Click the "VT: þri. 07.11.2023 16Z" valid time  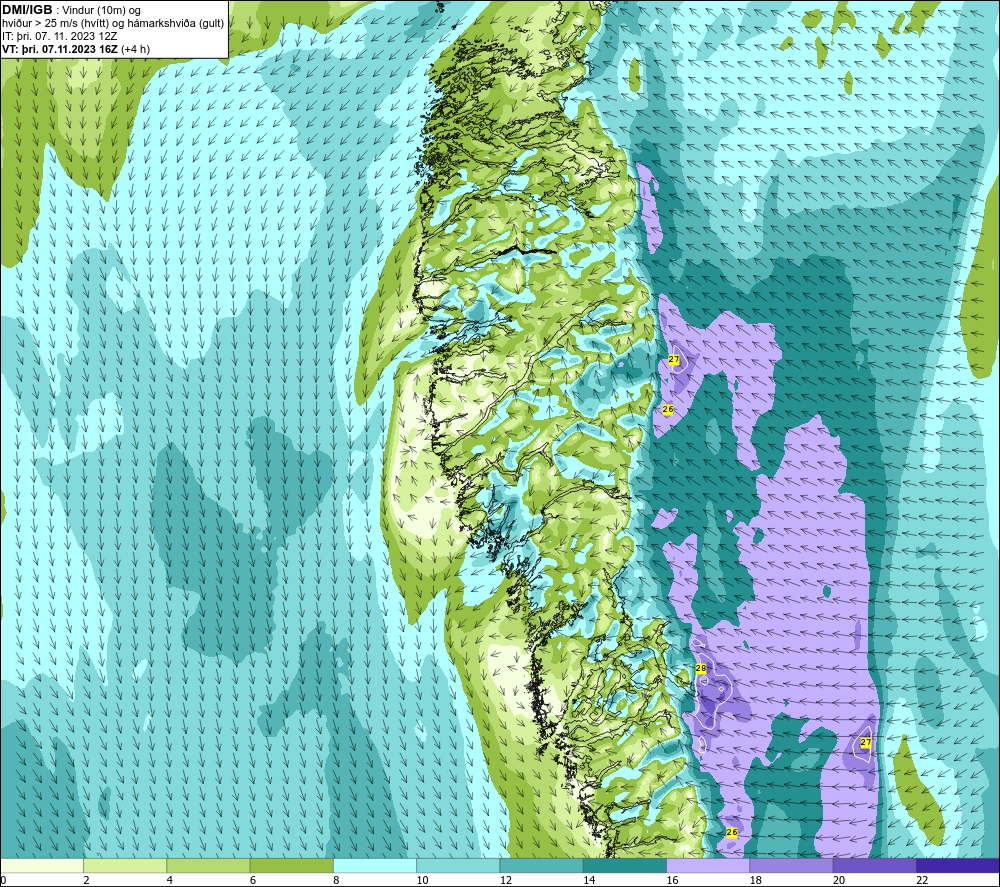click(60, 49)
